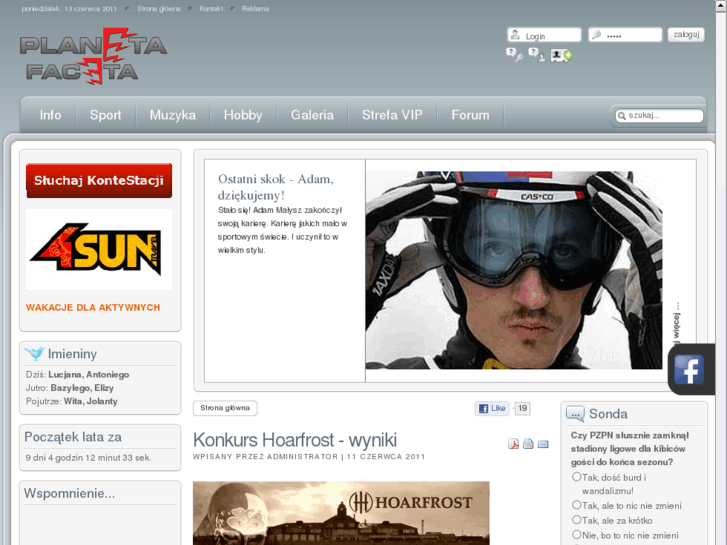The height and width of the screenshot is (545, 727).
Task: Click the 4SUN travel banner
Action: [99, 249]
